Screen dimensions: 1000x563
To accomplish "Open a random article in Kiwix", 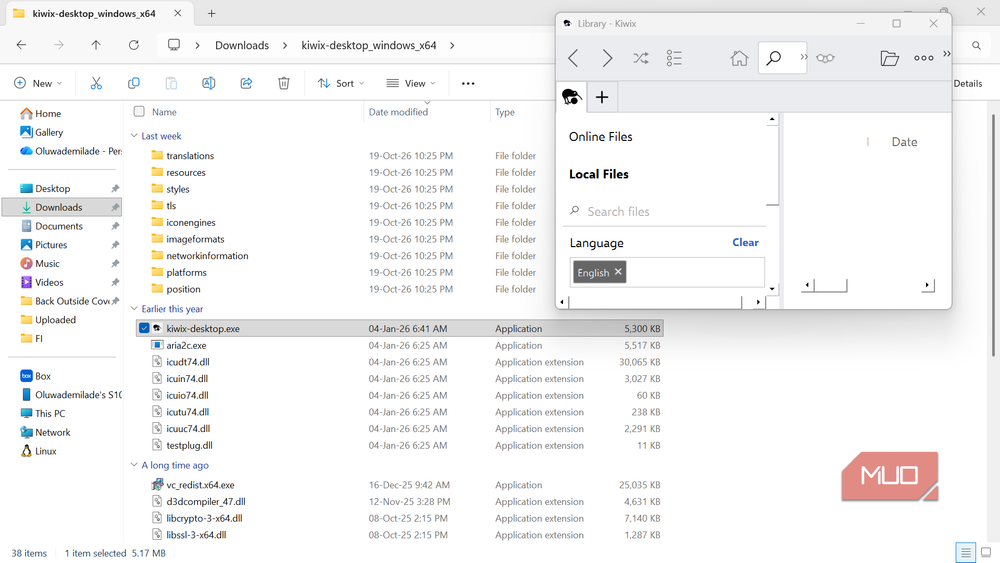I will [641, 58].
